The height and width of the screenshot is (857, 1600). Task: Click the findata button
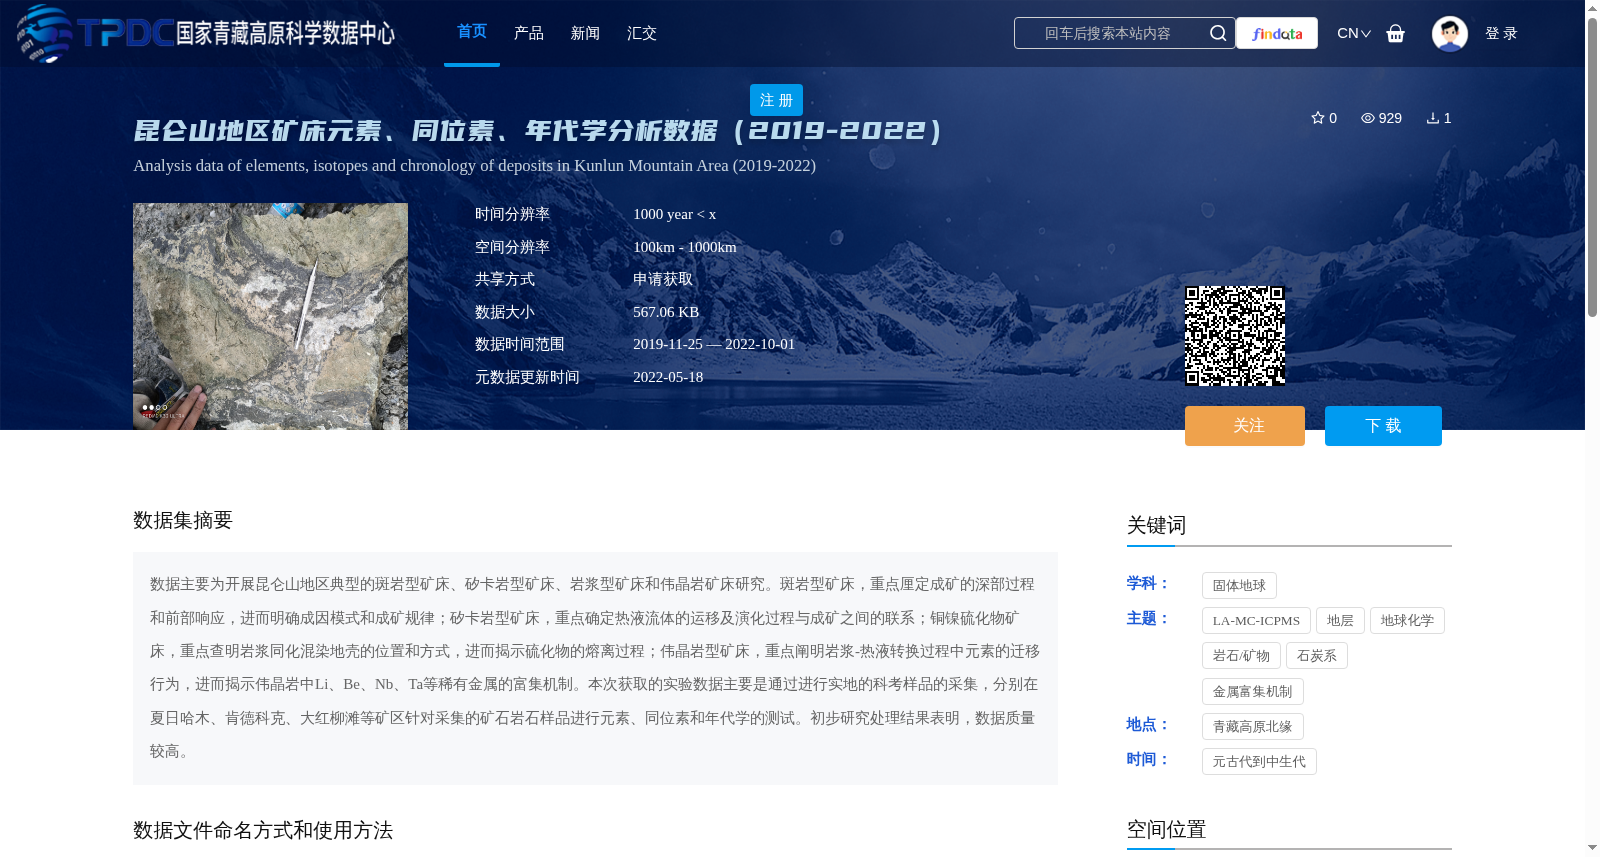click(x=1277, y=33)
